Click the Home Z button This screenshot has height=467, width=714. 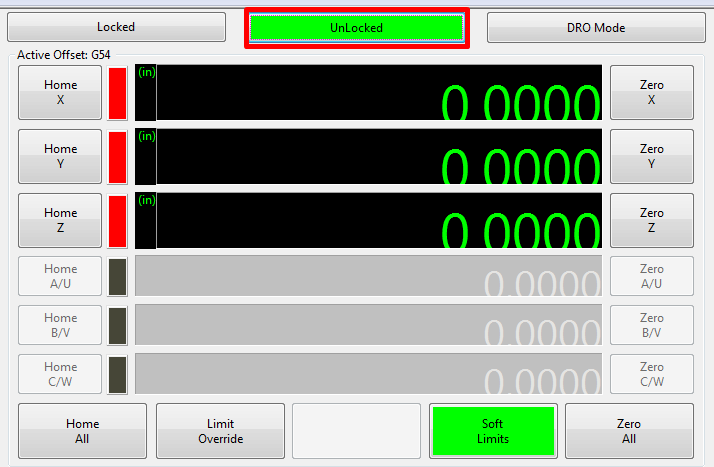pyautogui.click(x=60, y=220)
